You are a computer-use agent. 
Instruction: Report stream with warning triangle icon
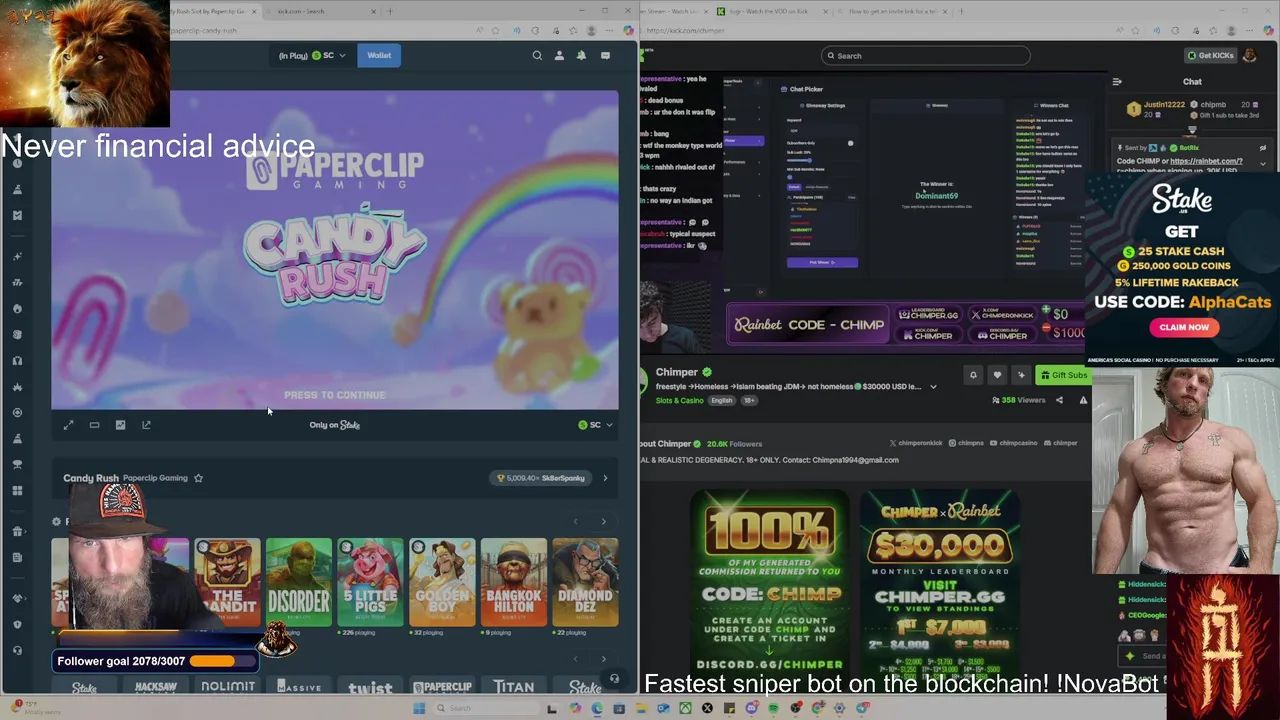[x=1083, y=400]
